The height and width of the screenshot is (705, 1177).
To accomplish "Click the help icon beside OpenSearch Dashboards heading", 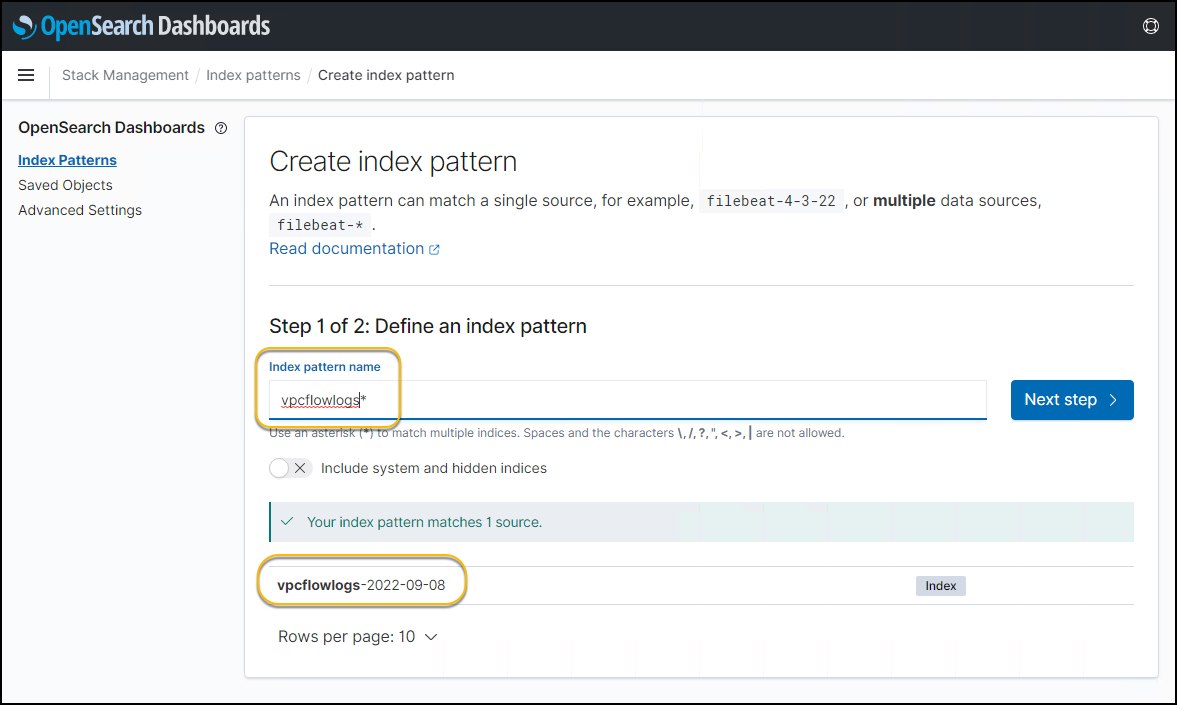I will 221,128.
